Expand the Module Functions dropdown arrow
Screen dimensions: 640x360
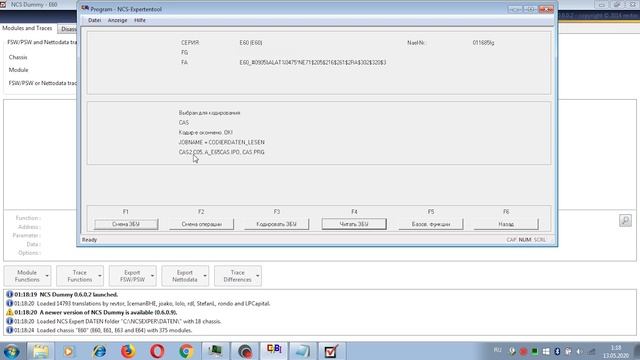point(47,276)
